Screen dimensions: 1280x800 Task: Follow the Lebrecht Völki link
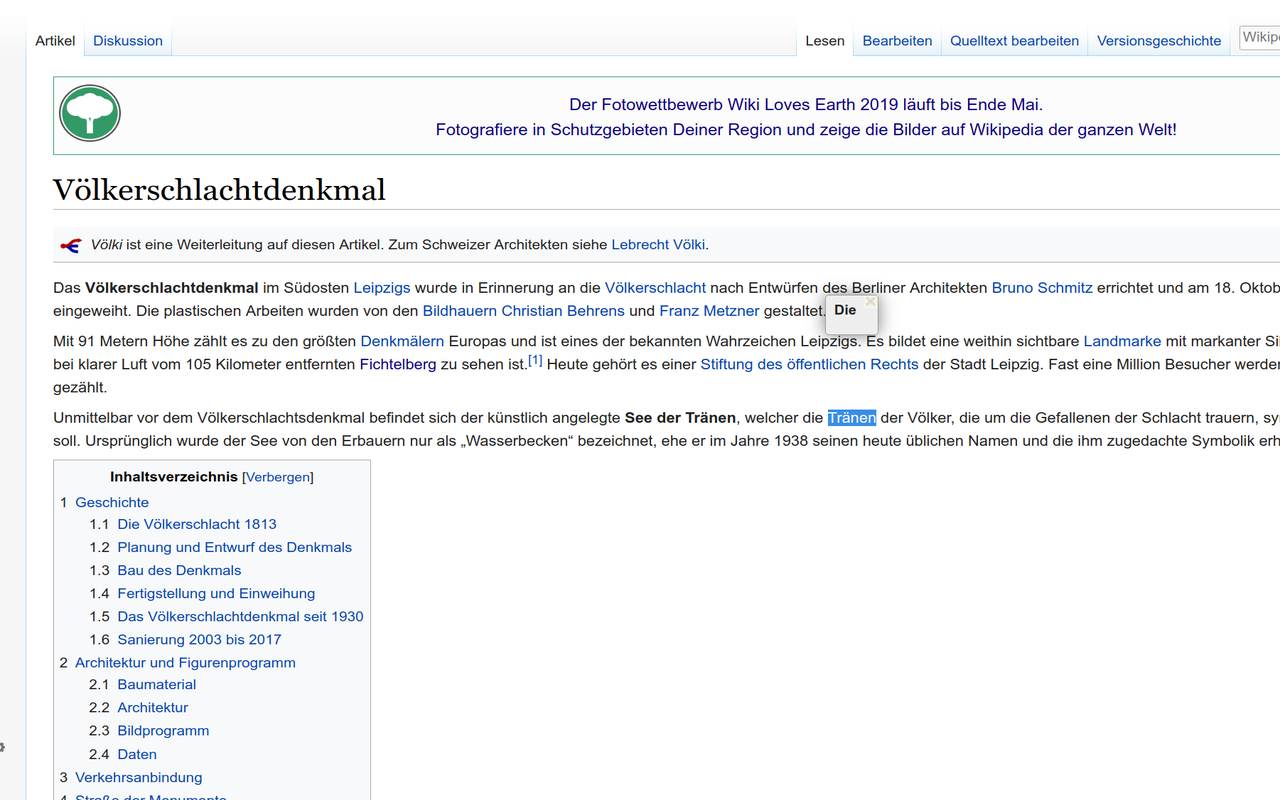click(x=658, y=244)
